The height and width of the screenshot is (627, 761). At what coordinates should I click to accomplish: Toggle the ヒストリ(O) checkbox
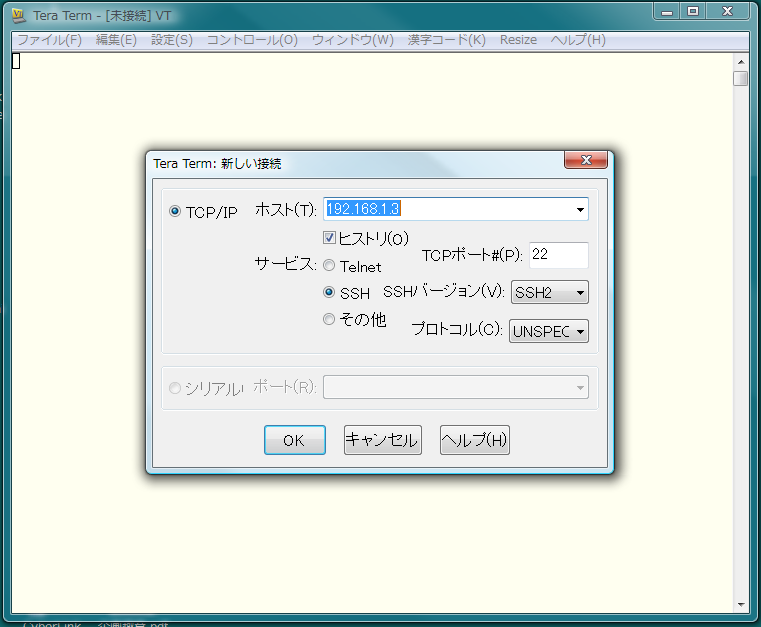(329, 238)
